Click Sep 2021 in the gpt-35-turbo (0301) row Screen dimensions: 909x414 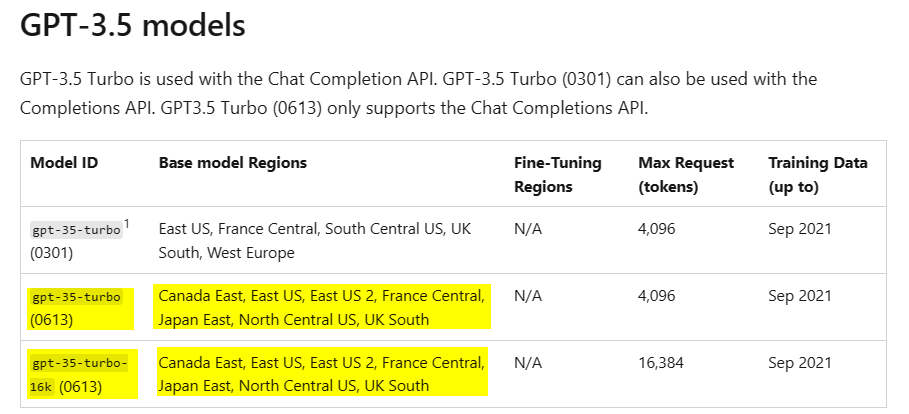[800, 229]
